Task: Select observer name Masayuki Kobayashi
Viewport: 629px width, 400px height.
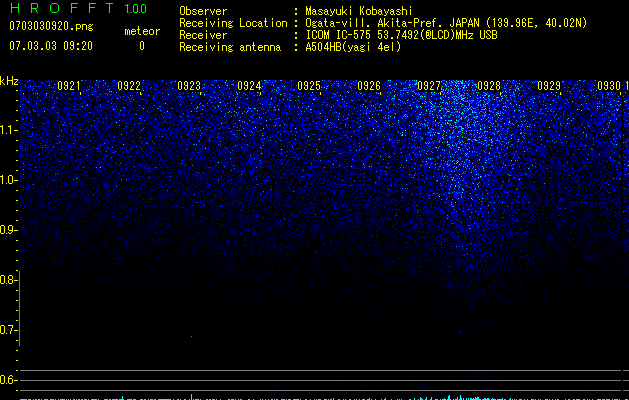Action: pos(359,11)
